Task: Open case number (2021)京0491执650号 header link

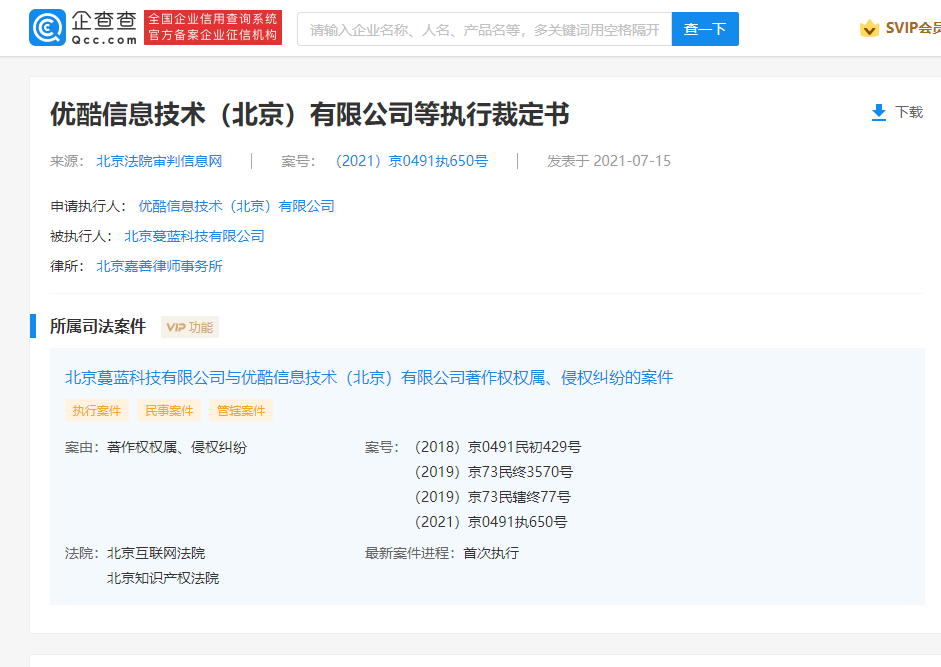Action: pyautogui.click(x=411, y=161)
